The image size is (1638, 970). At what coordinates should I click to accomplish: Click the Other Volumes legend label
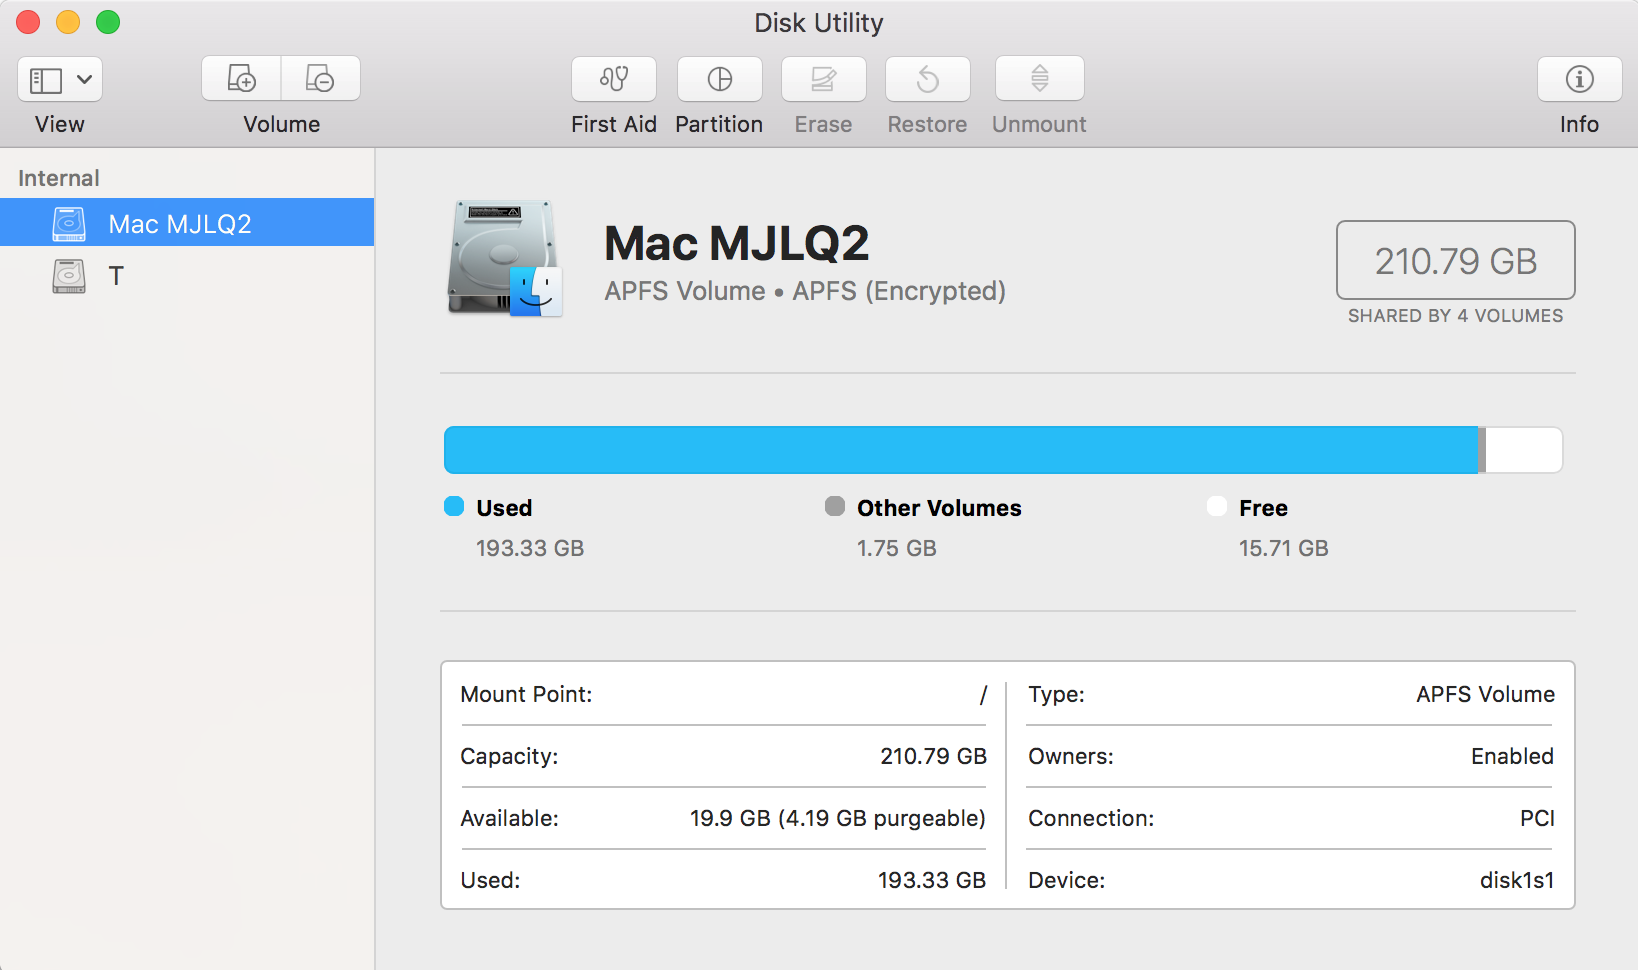939,508
